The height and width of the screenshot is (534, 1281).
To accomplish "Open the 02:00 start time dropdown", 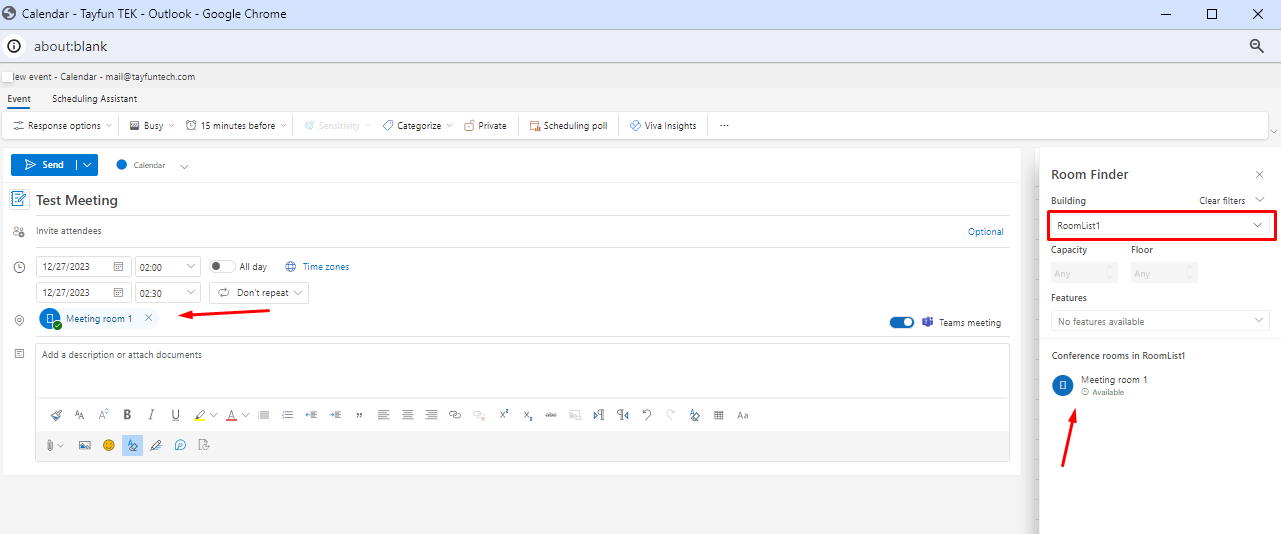I will (168, 267).
